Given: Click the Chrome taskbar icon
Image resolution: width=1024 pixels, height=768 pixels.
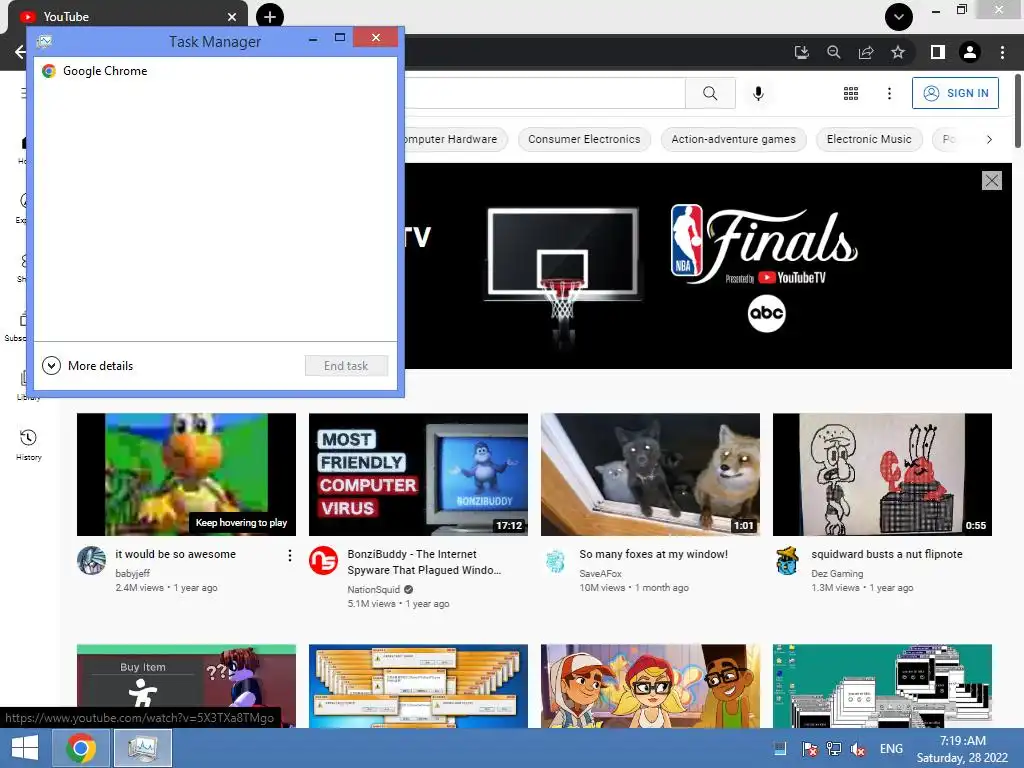Looking at the screenshot, I should 81,748.
